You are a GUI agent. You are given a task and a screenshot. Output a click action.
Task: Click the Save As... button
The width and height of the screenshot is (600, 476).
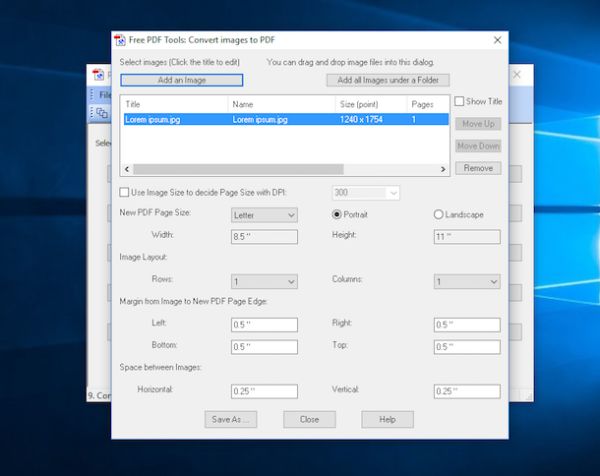point(230,420)
